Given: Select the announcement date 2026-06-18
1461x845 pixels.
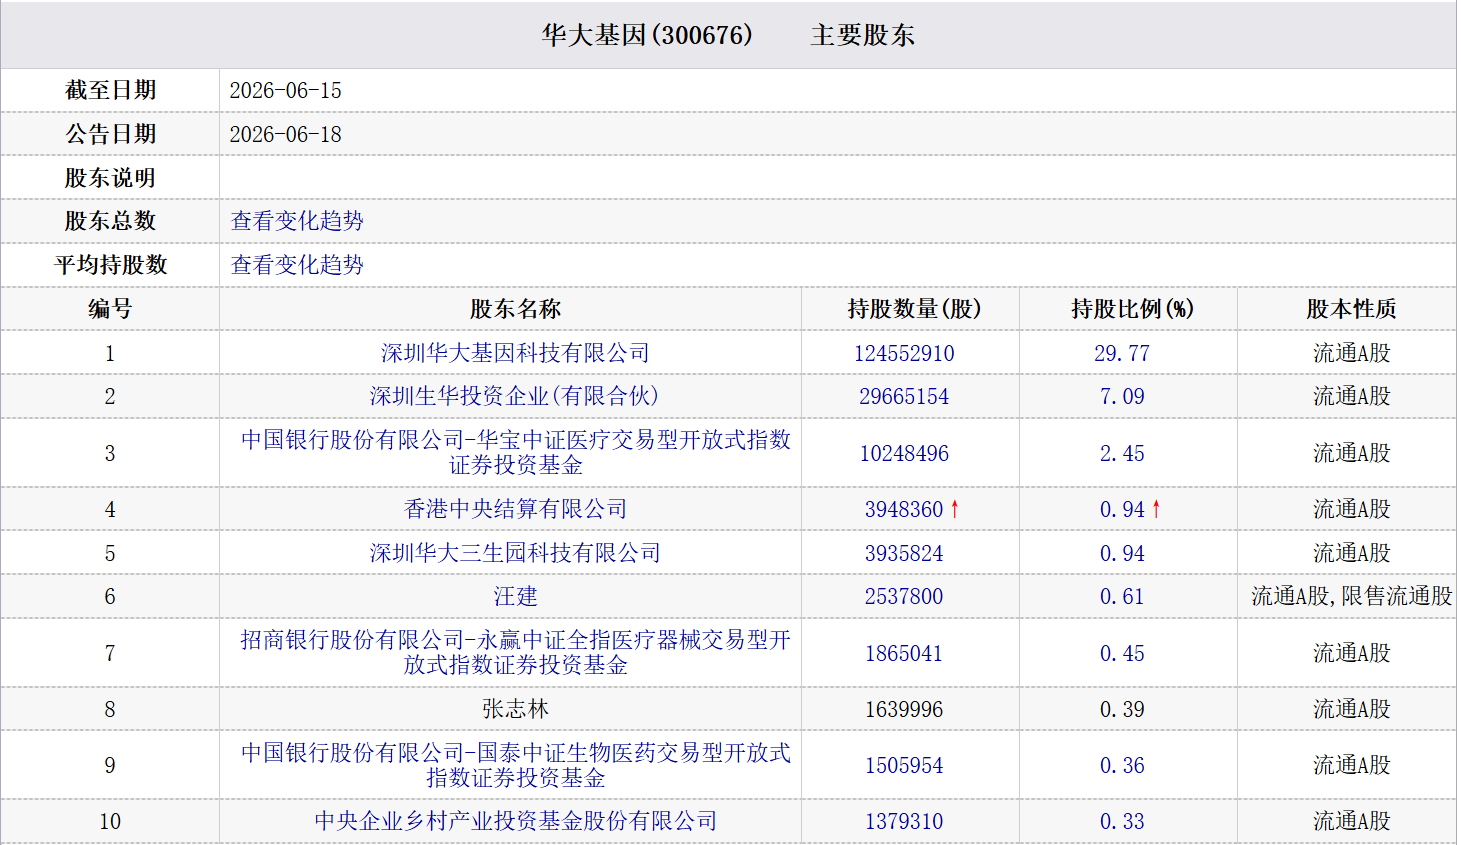Looking at the screenshot, I should [286, 134].
